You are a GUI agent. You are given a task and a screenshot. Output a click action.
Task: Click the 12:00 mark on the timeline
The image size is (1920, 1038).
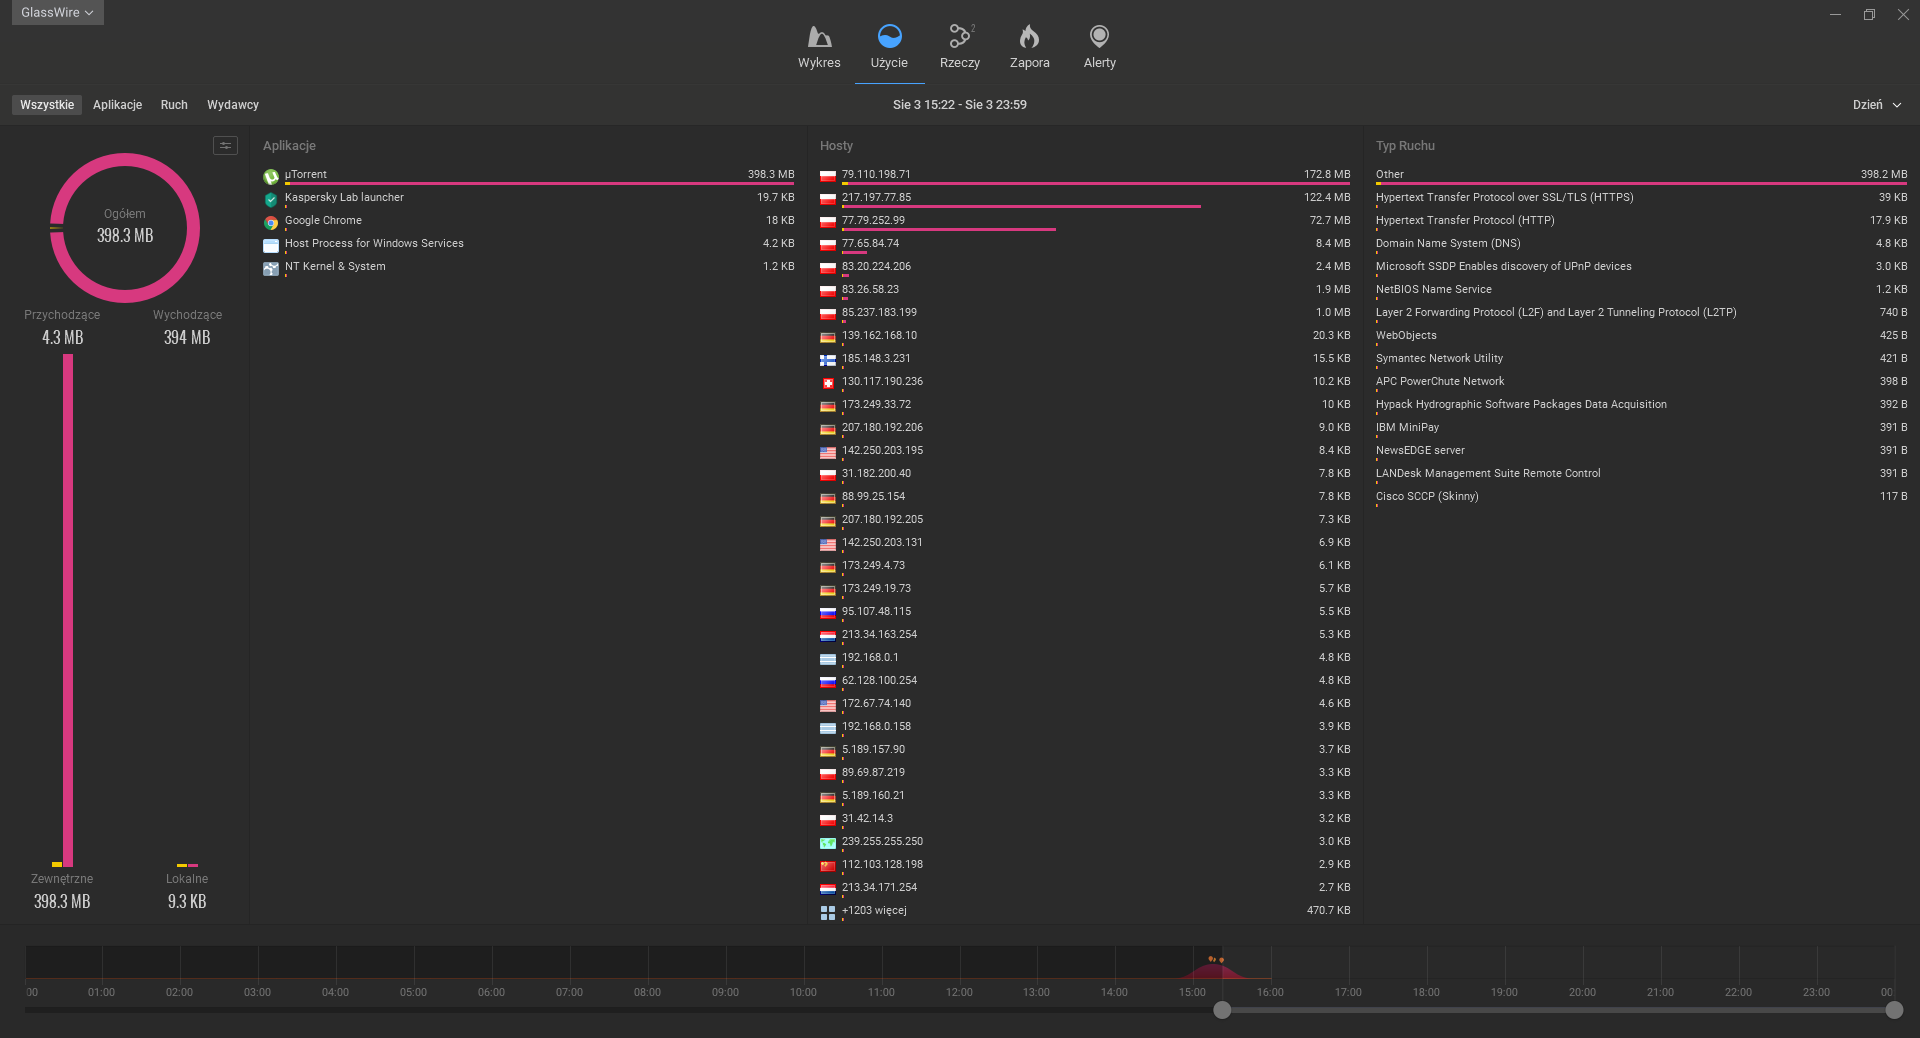pyautogui.click(x=959, y=992)
